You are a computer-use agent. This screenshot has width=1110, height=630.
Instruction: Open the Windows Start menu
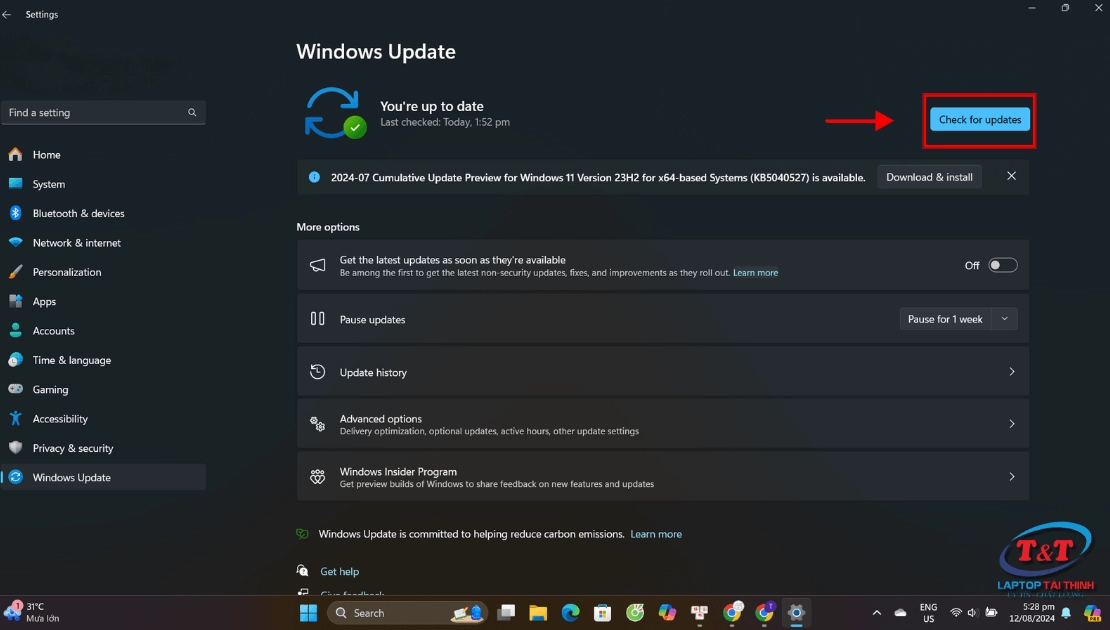click(309, 613)
